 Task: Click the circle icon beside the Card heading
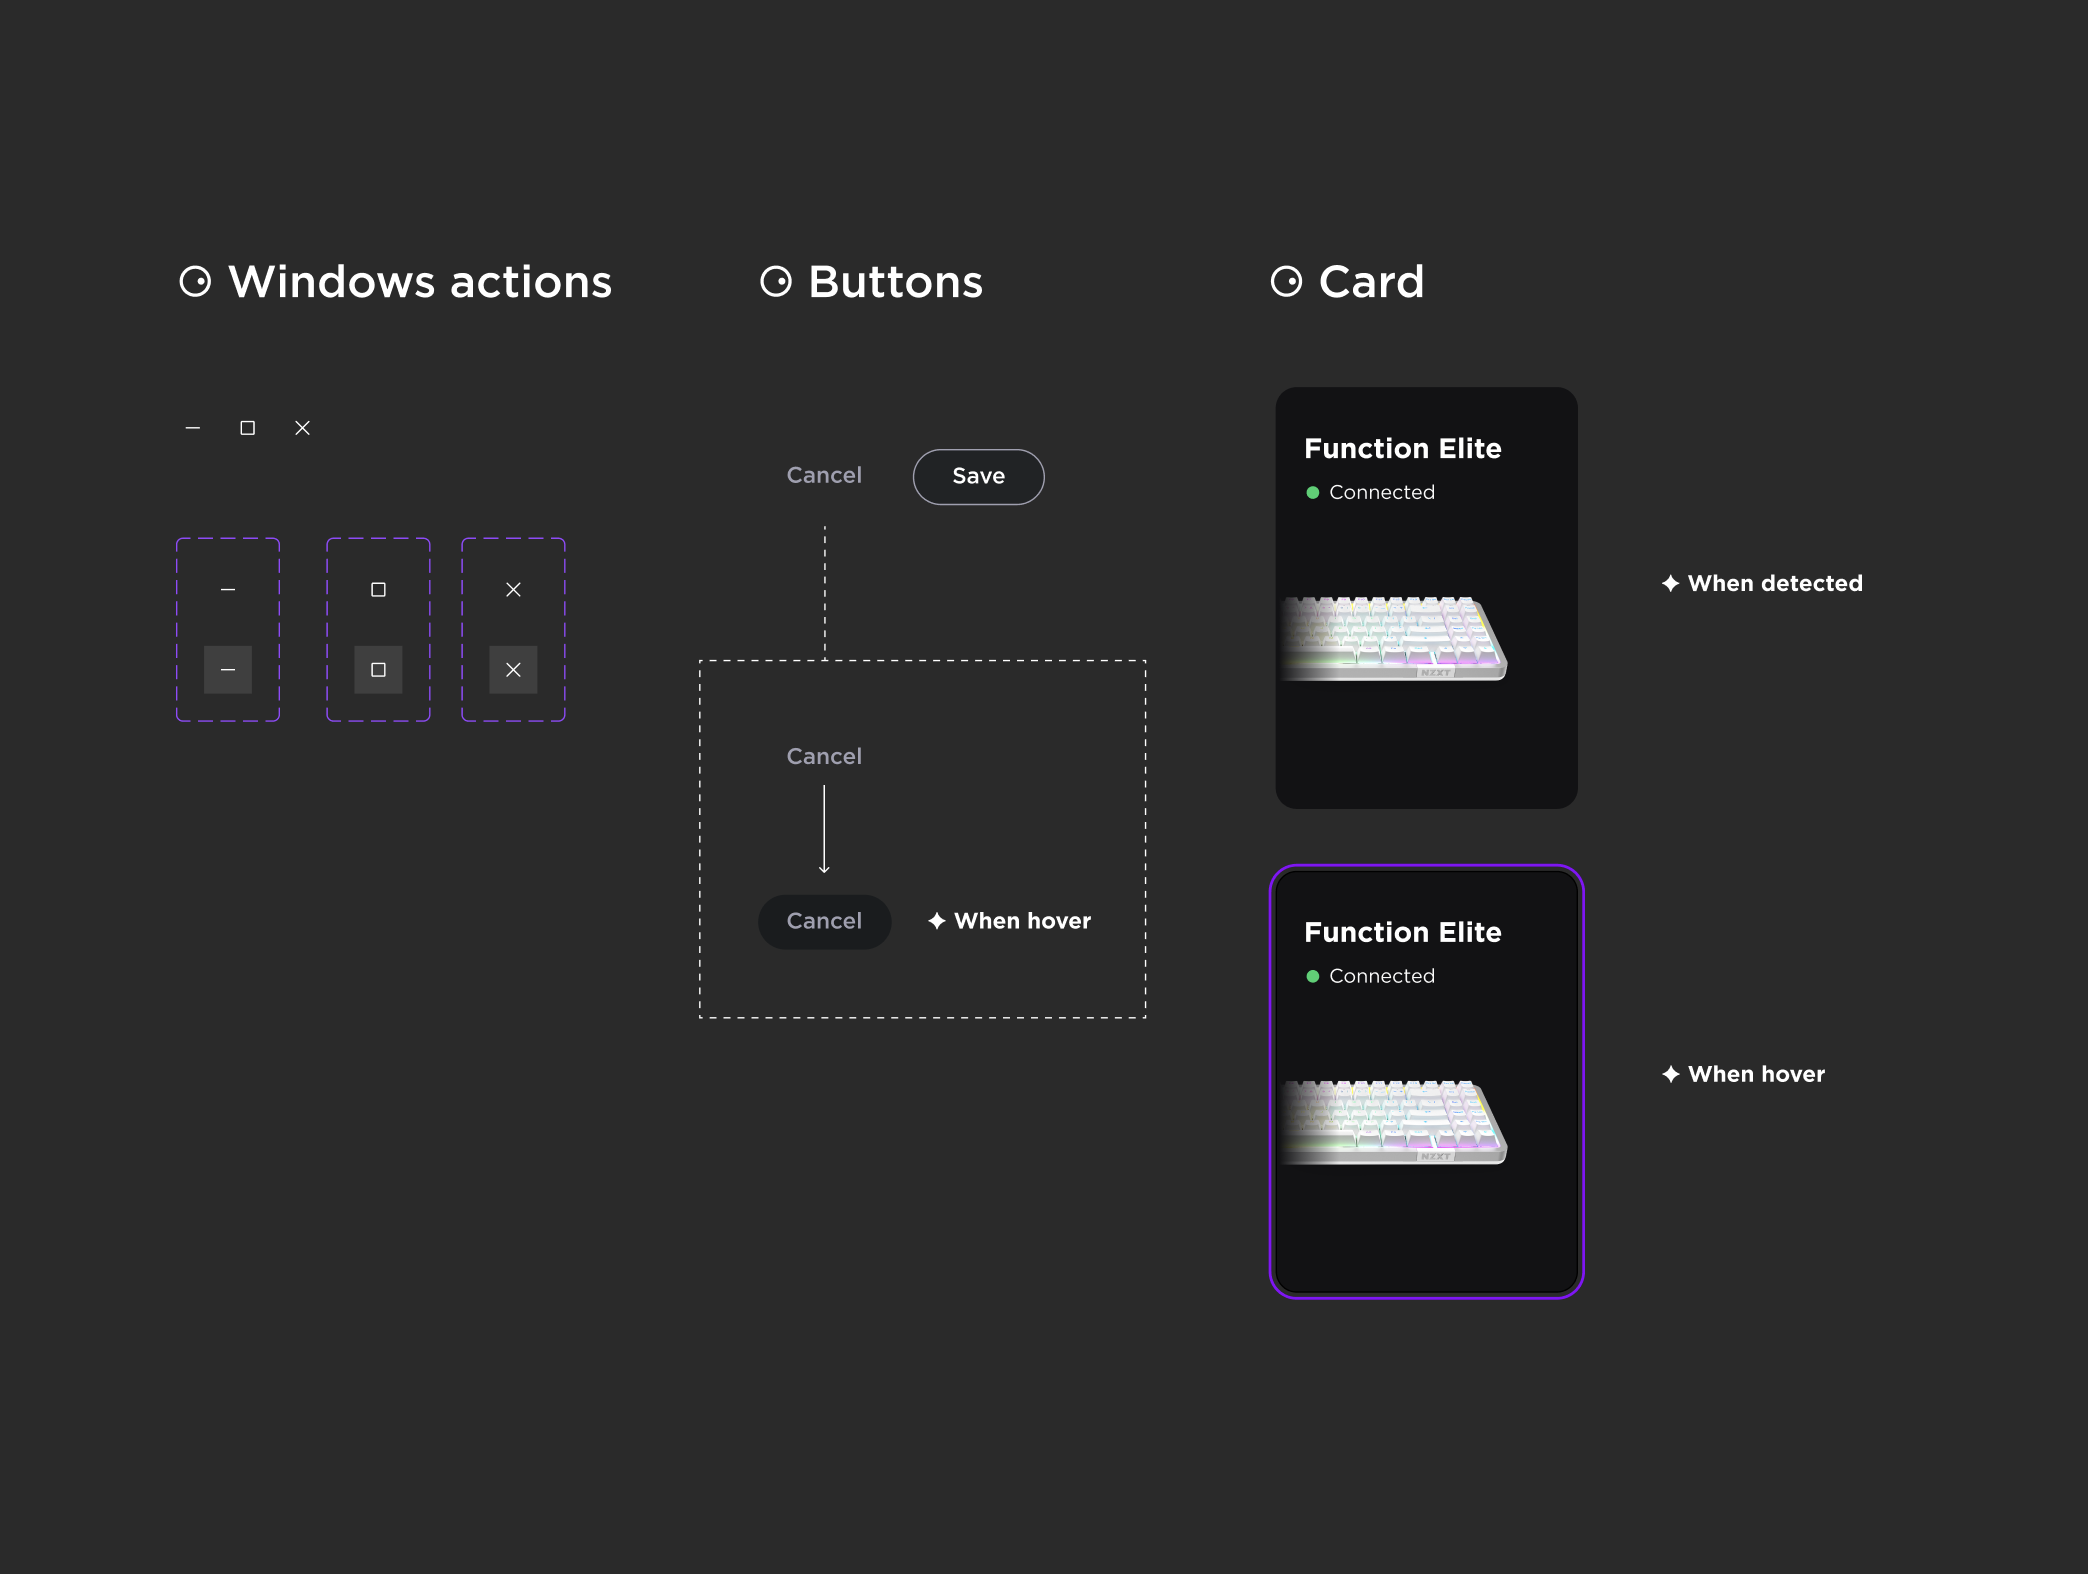point(1286,282)
